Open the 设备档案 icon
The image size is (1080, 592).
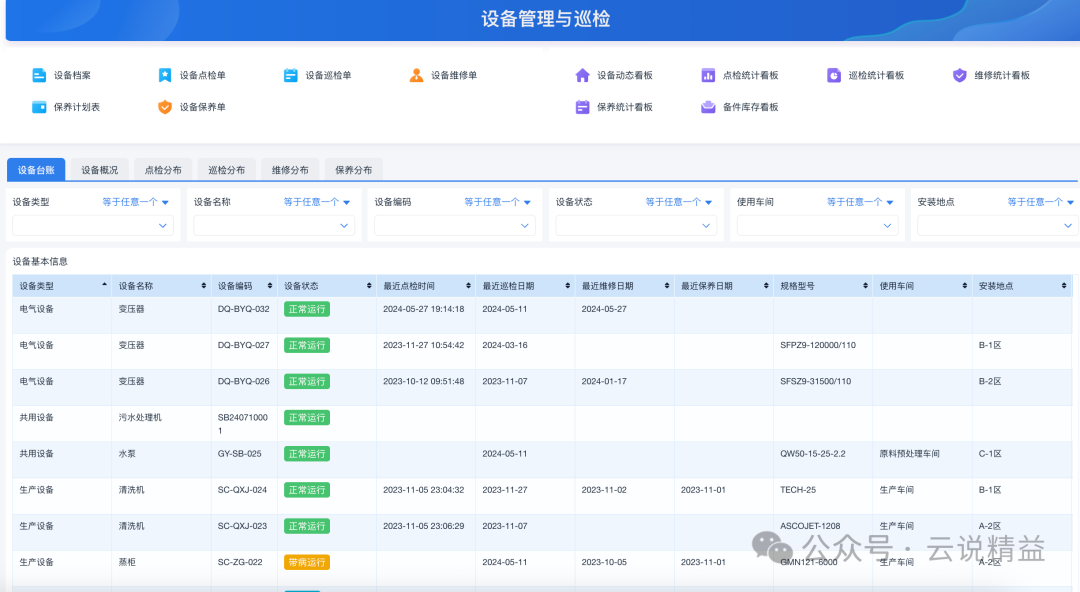39,75
